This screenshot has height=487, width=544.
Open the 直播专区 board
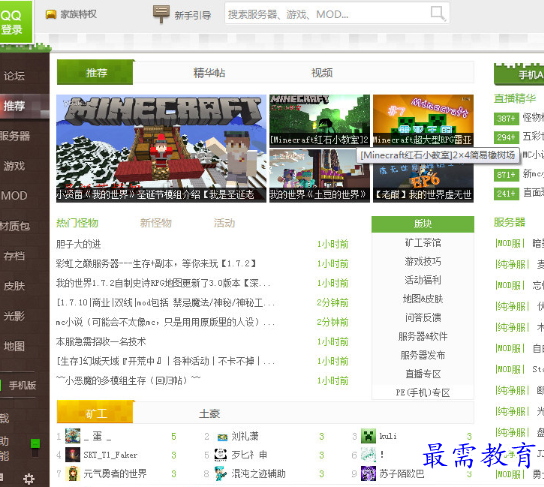(423, 374)
